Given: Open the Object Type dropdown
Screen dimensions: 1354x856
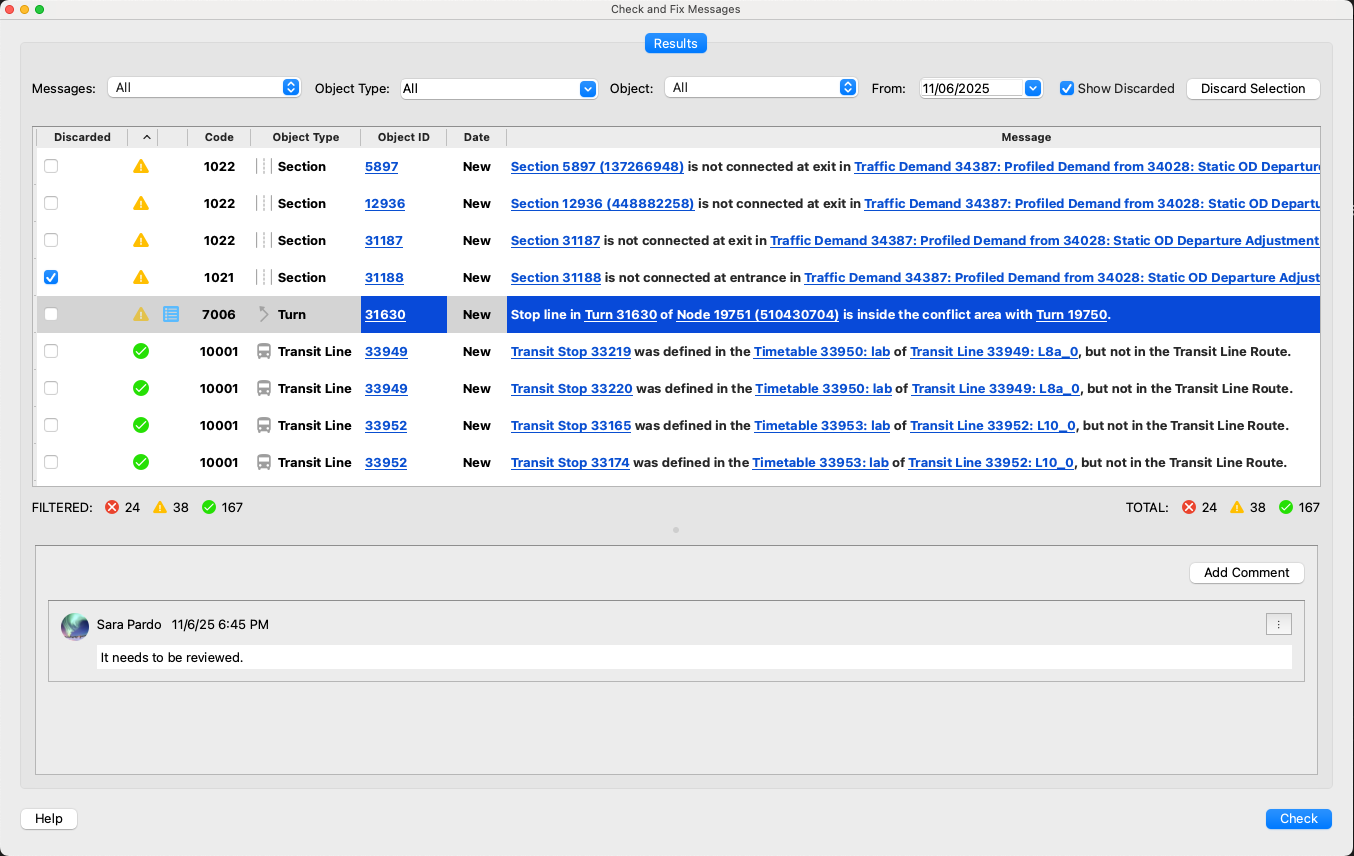Looking at the screenshot, I should pos(499,88).
